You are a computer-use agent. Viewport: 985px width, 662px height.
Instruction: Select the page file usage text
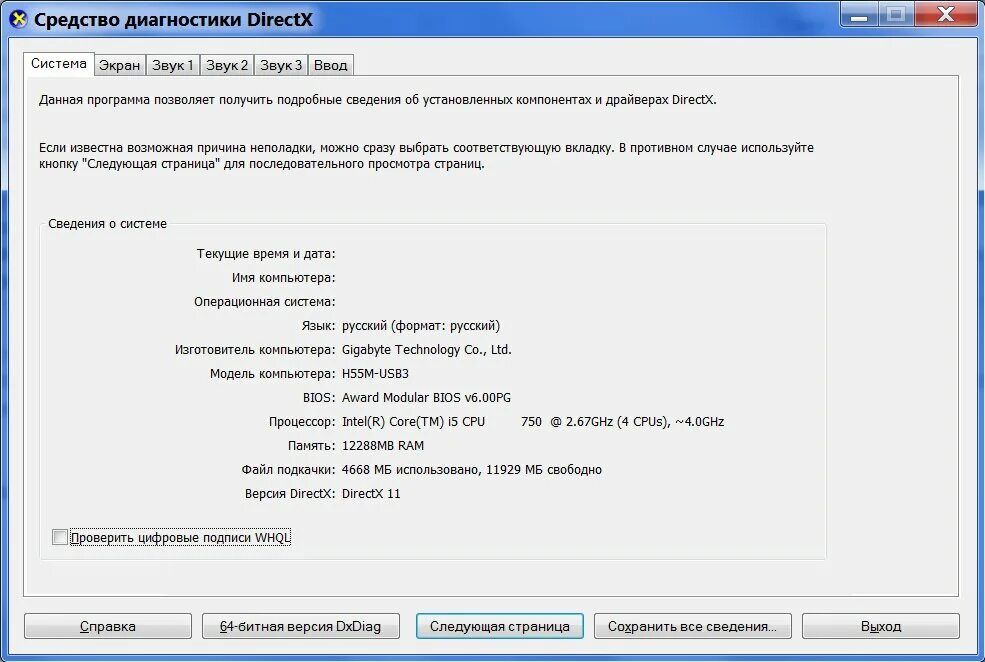472,470
